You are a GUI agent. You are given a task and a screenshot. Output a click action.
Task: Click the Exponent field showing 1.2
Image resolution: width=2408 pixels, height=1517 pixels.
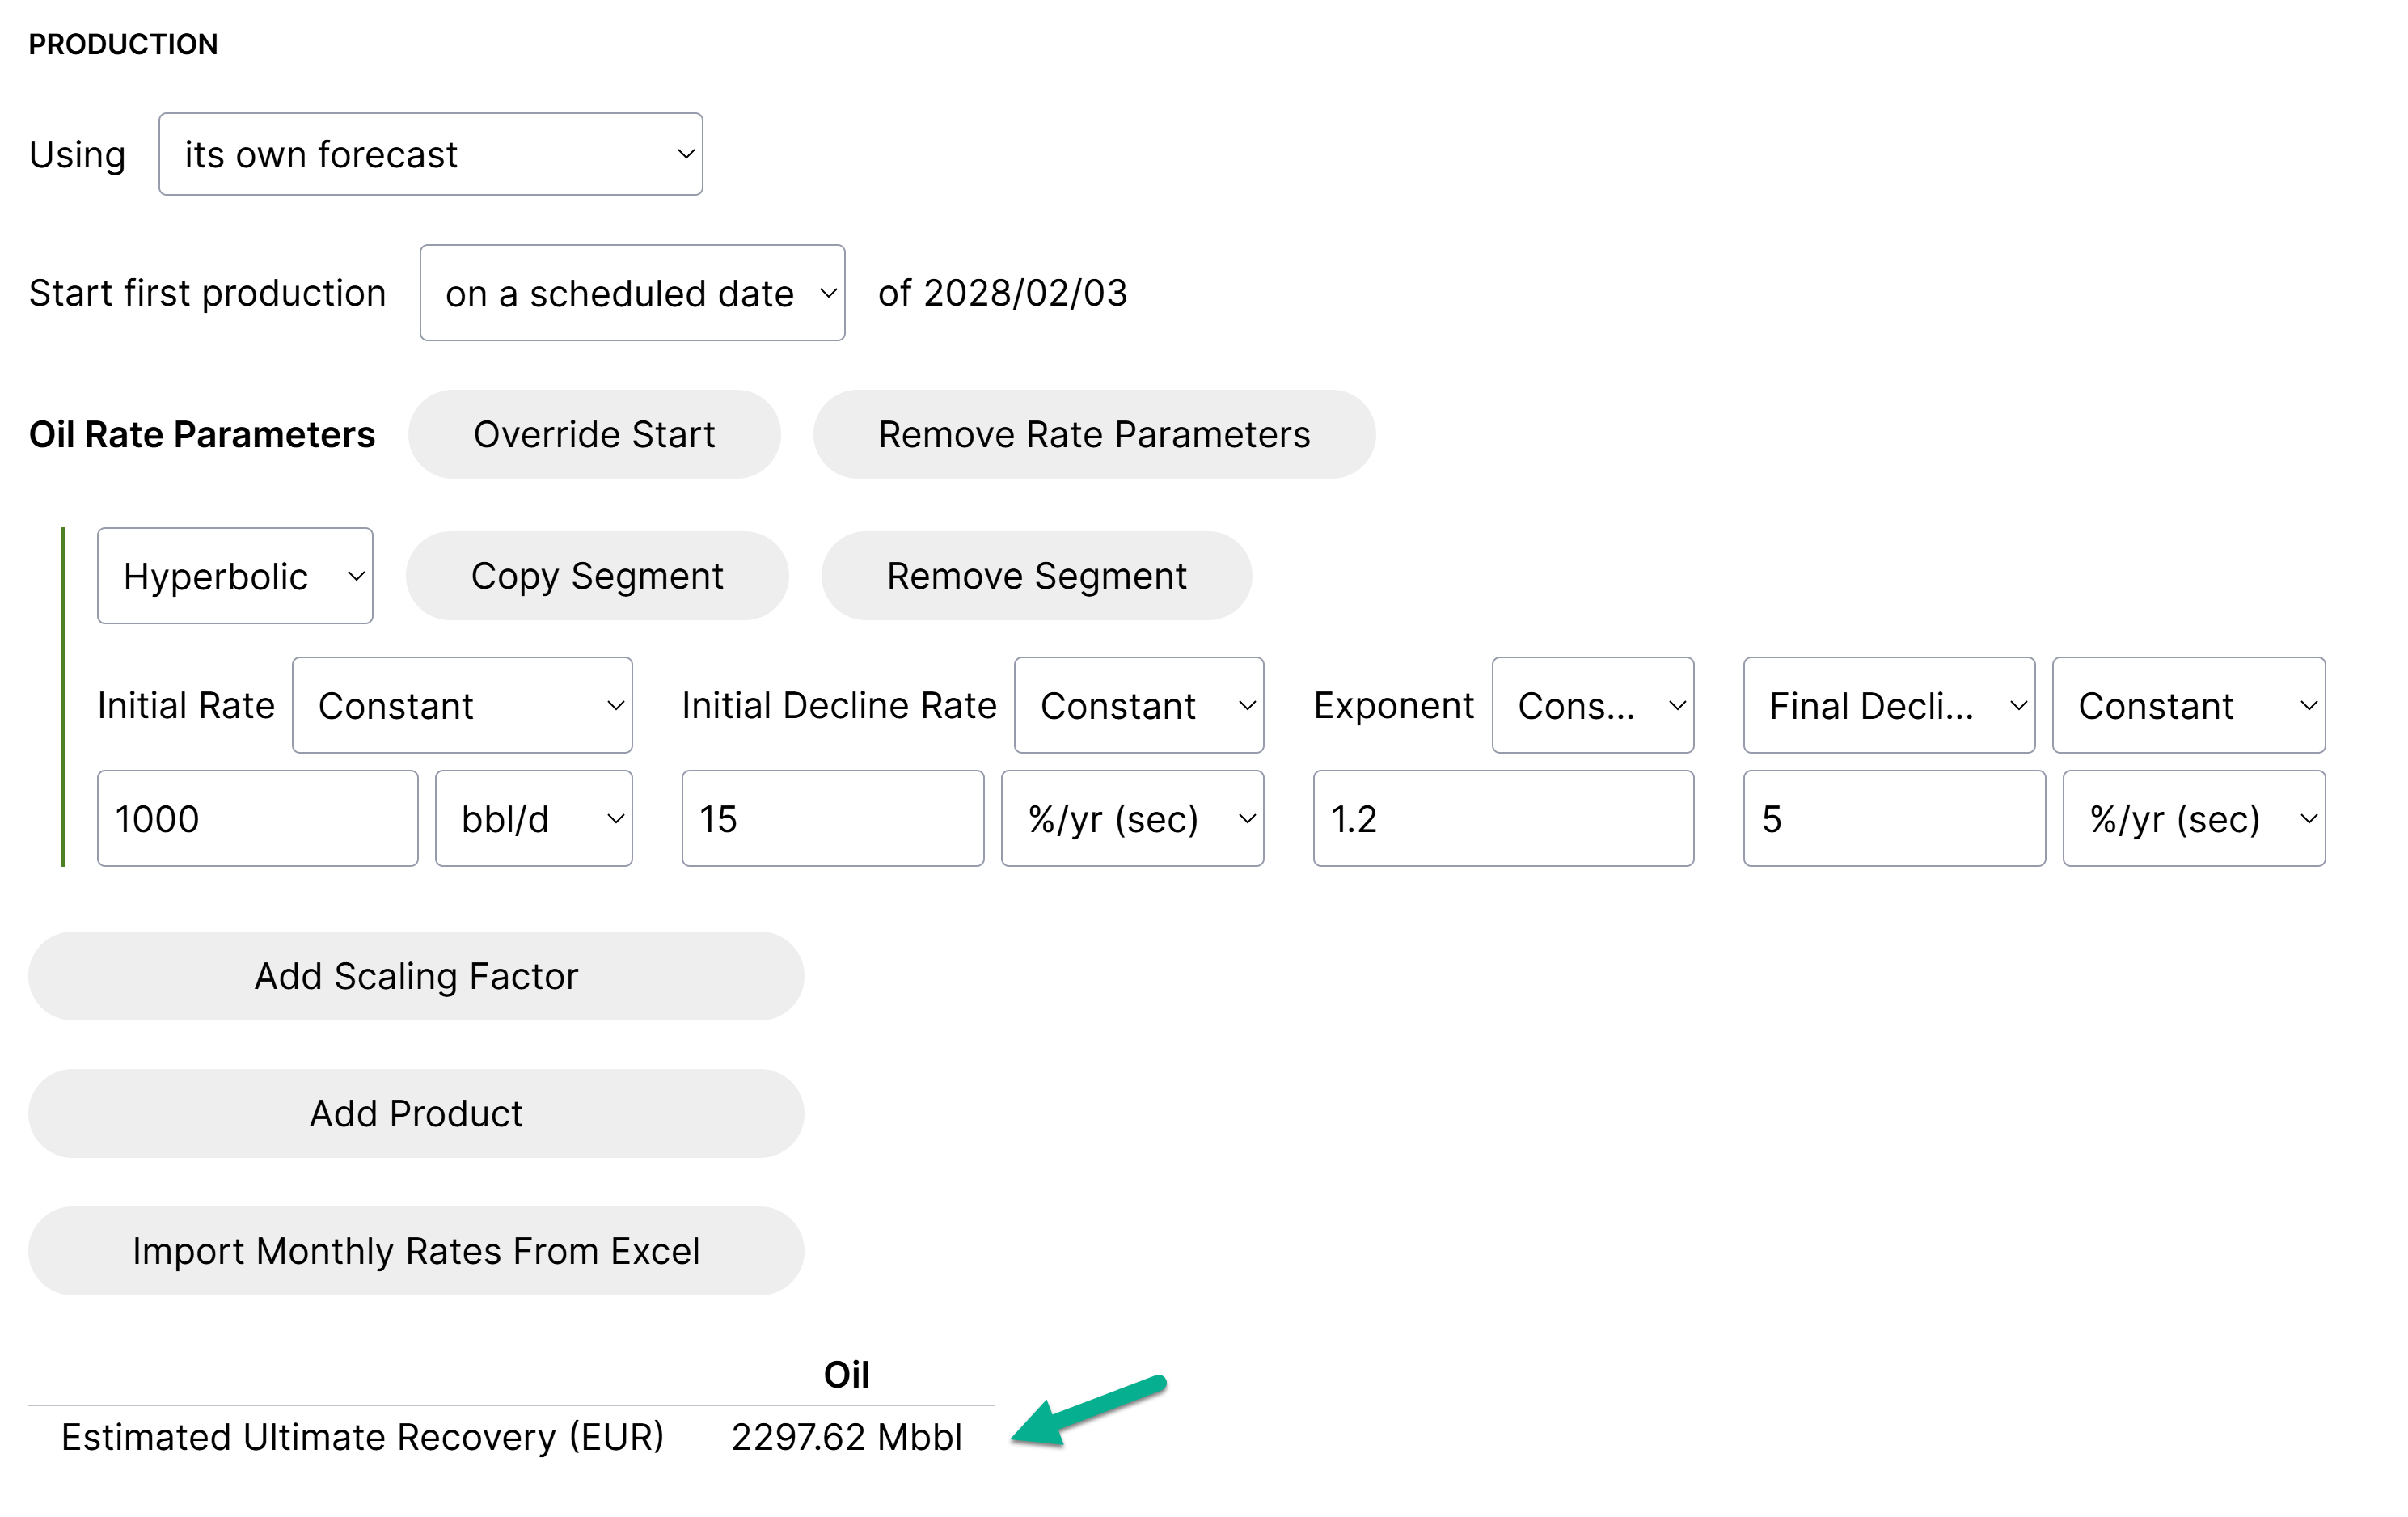[1502, 818]
